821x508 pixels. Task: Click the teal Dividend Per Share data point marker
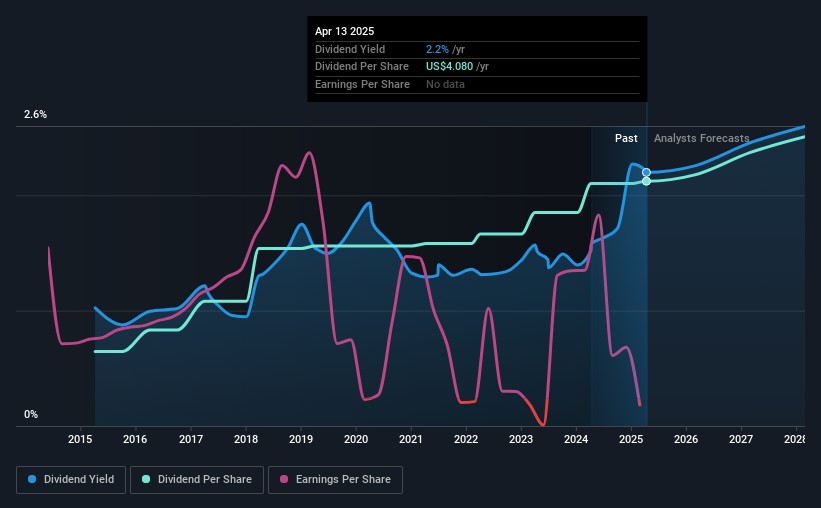(x=647, y=181)
